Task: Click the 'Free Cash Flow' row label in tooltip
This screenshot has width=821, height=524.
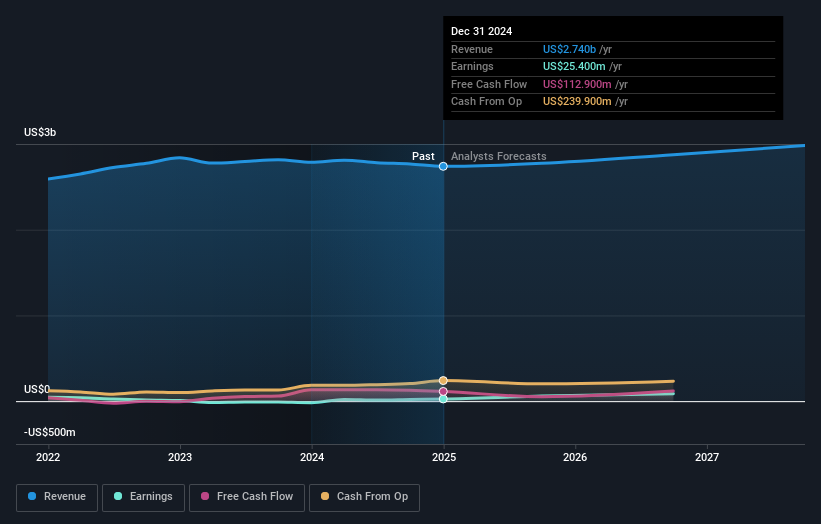Action: (489, 84)
